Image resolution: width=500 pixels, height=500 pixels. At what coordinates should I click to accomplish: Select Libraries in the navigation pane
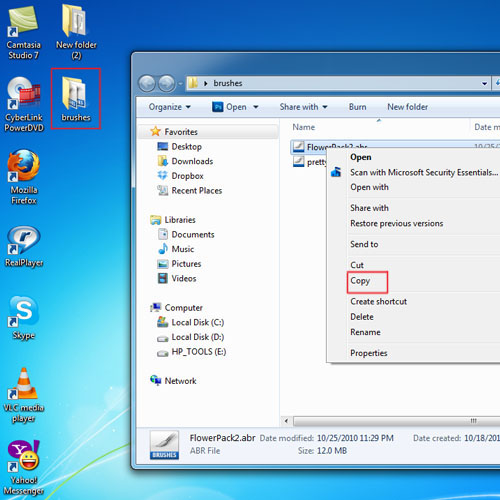pyautogui.click(x=180, y=220)
